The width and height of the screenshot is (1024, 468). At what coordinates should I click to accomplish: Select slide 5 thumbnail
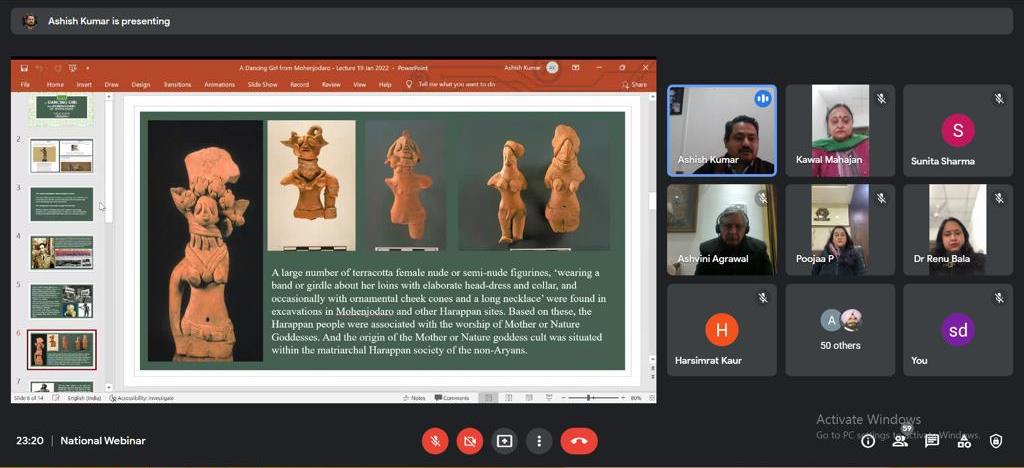point(61,301)
